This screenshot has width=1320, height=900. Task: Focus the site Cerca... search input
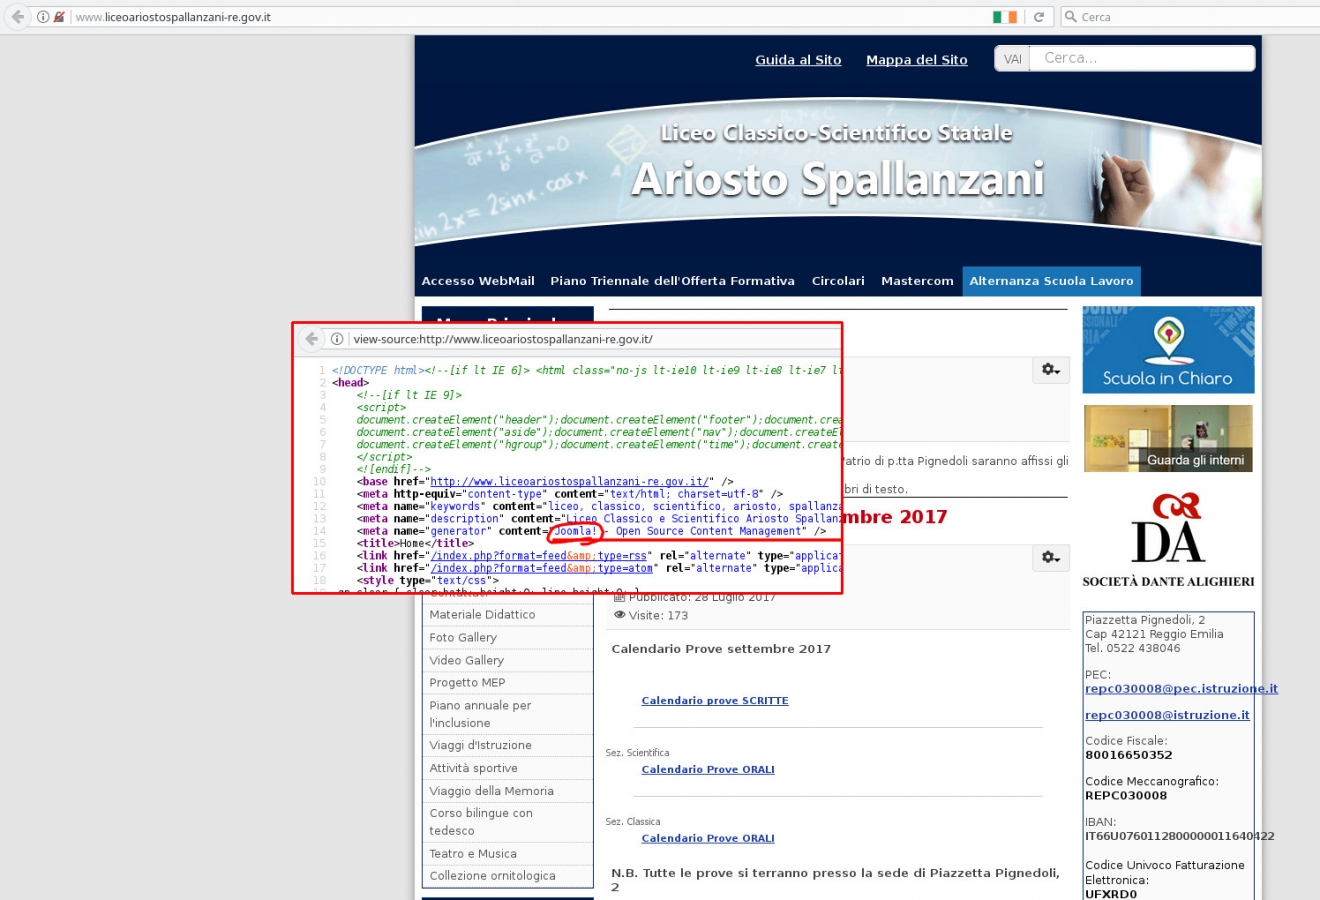[x=1142, y=59]
